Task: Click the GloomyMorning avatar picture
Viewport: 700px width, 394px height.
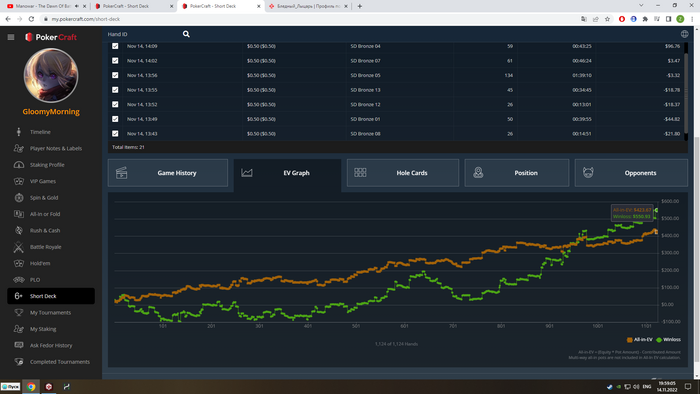Action: click(x=51, y=75)
